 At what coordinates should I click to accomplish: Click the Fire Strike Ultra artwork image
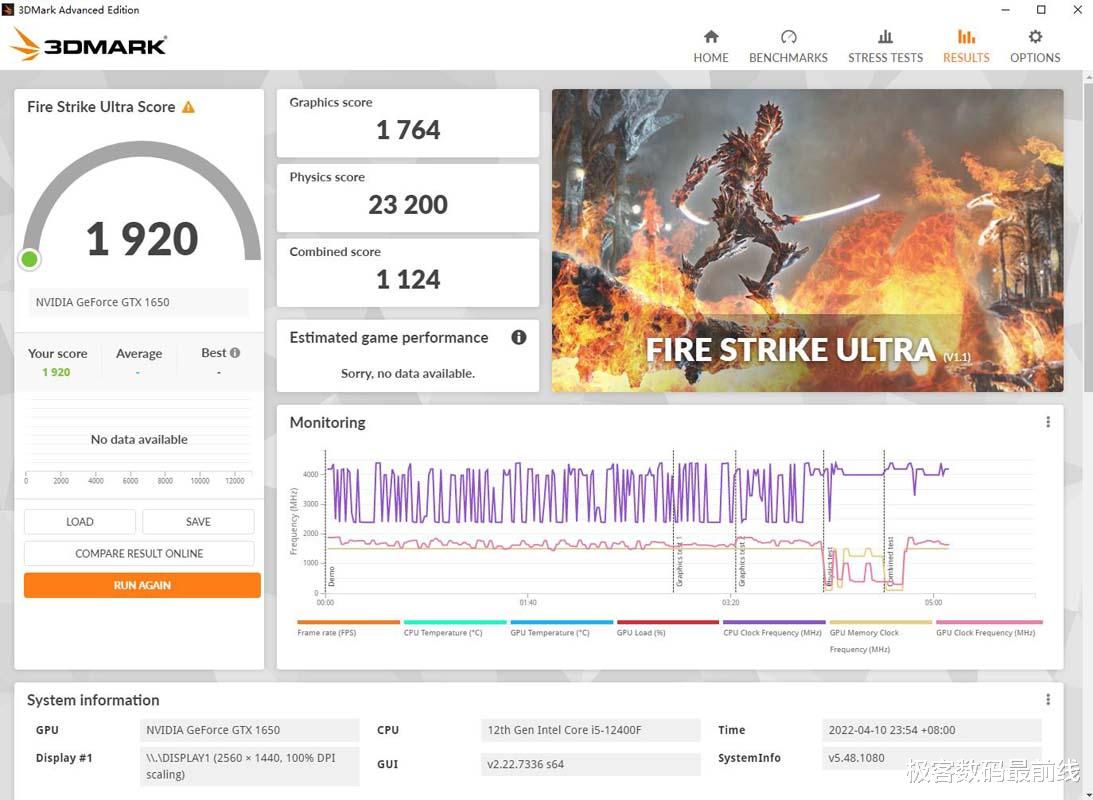[807, 240]
